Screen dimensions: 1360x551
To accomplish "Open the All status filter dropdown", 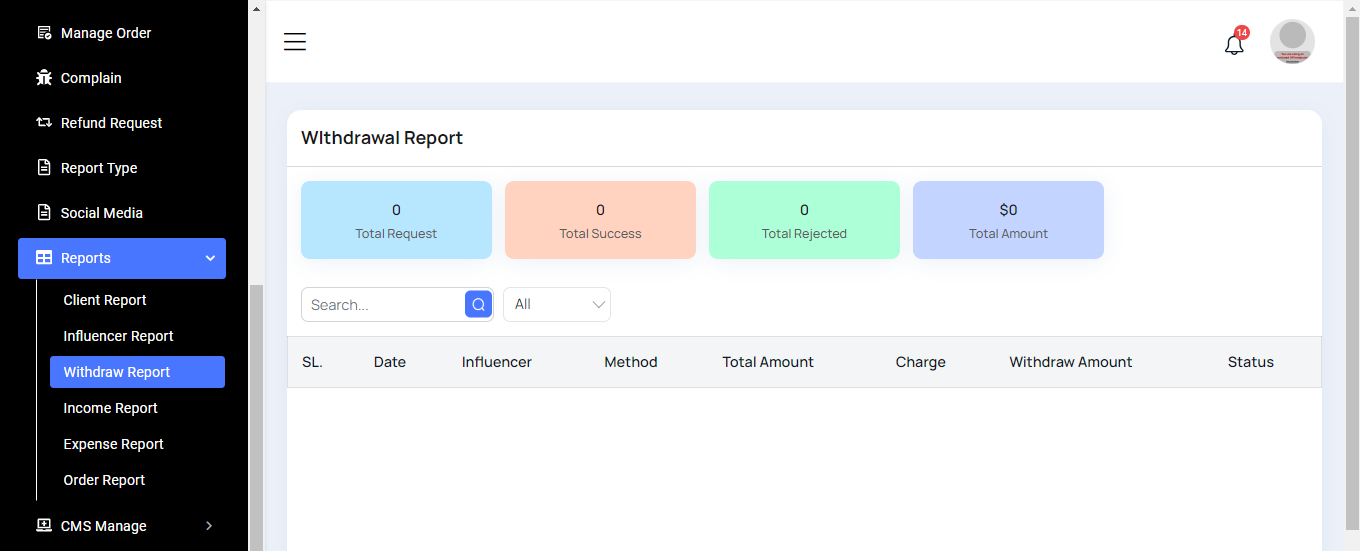I will 557,305.
